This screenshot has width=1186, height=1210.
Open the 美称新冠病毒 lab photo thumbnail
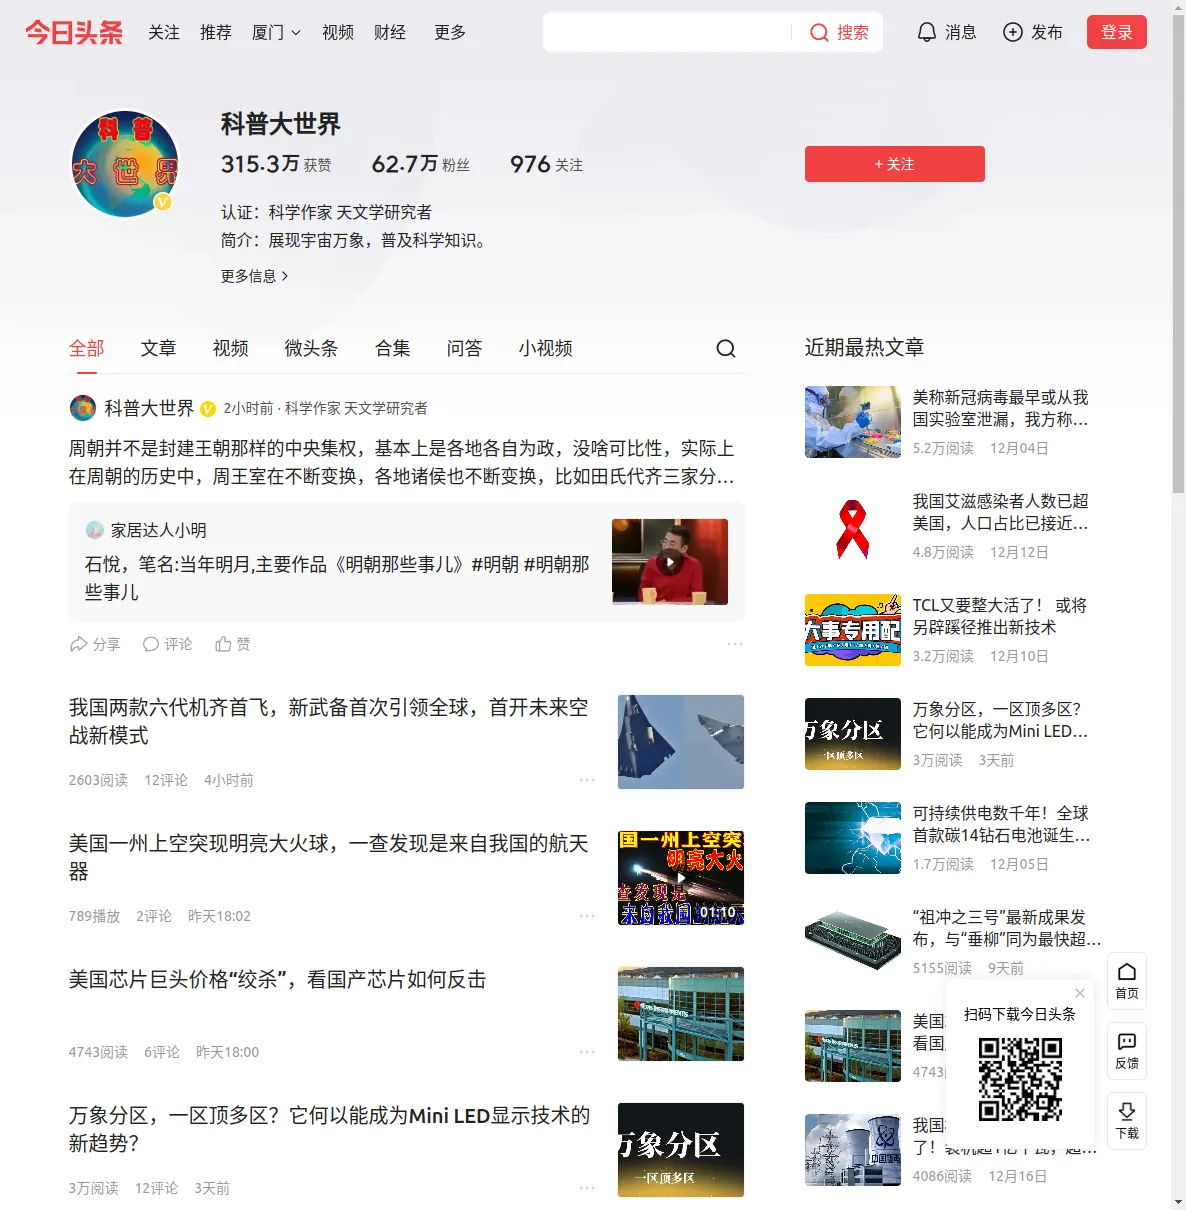click(853, 422)
